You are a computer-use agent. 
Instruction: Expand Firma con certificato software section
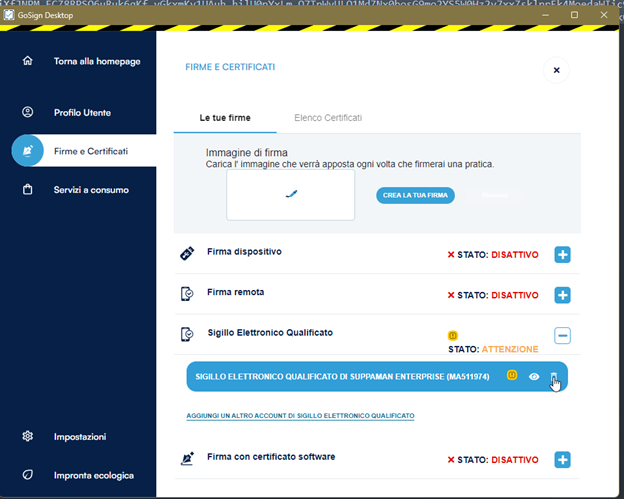tap(562, 459)
